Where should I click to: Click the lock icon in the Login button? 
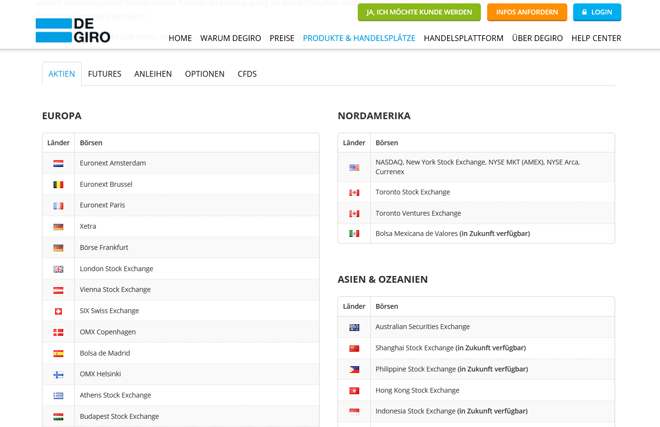(584, 12)
